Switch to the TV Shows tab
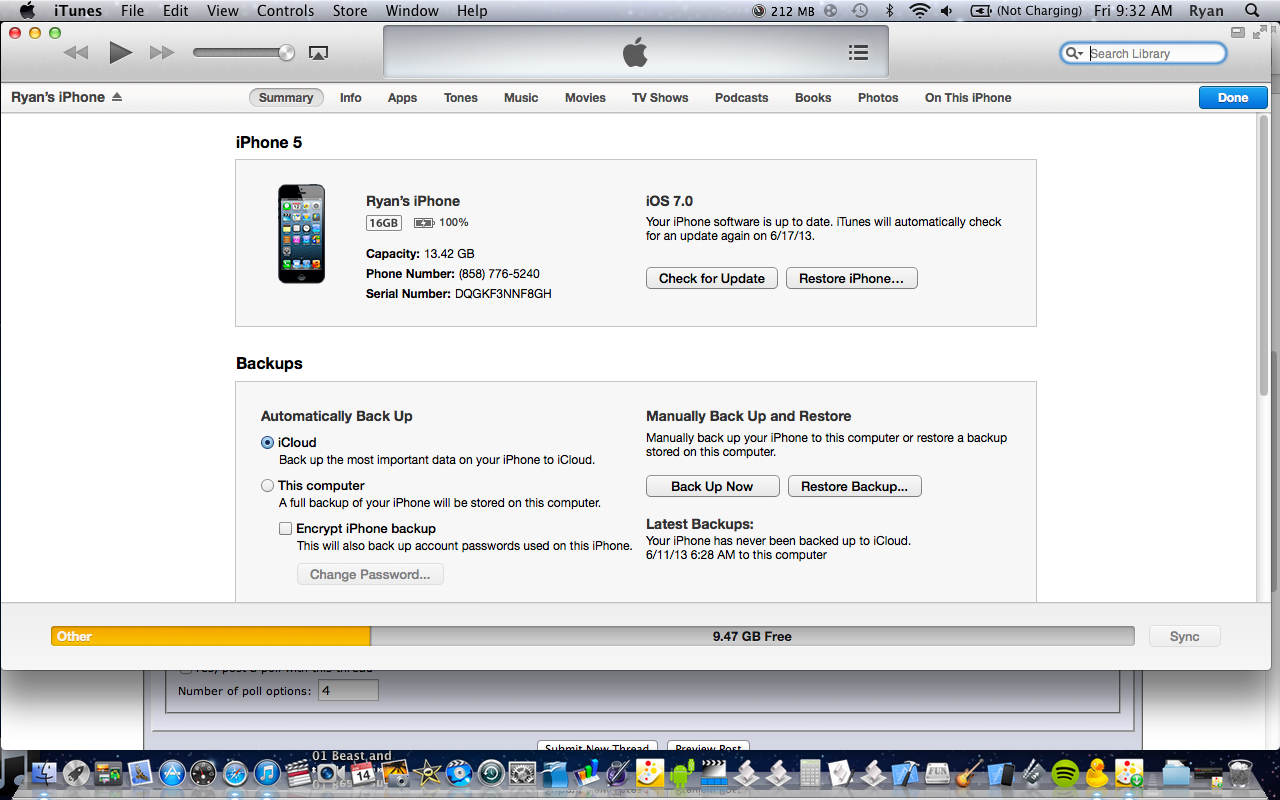 pyautogui.click(x=660, y=98)
